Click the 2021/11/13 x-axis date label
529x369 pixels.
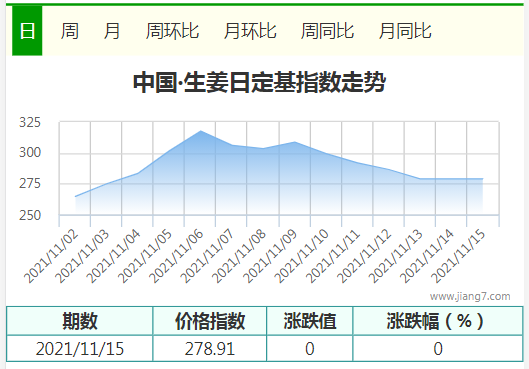[x=396, y=256]
